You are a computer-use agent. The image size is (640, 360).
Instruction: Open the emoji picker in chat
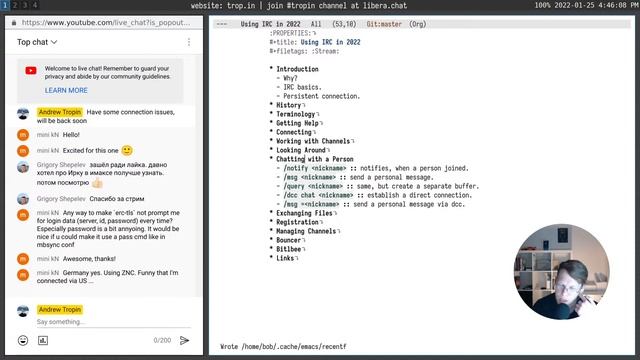click(x=23, y=340)
